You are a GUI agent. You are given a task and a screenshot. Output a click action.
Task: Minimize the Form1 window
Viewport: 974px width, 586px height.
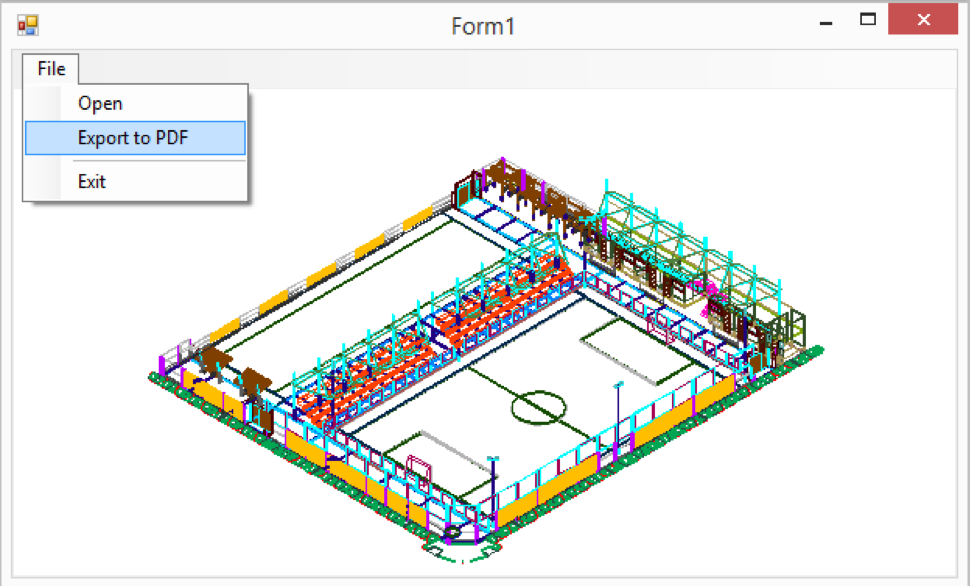pos(826,22)
